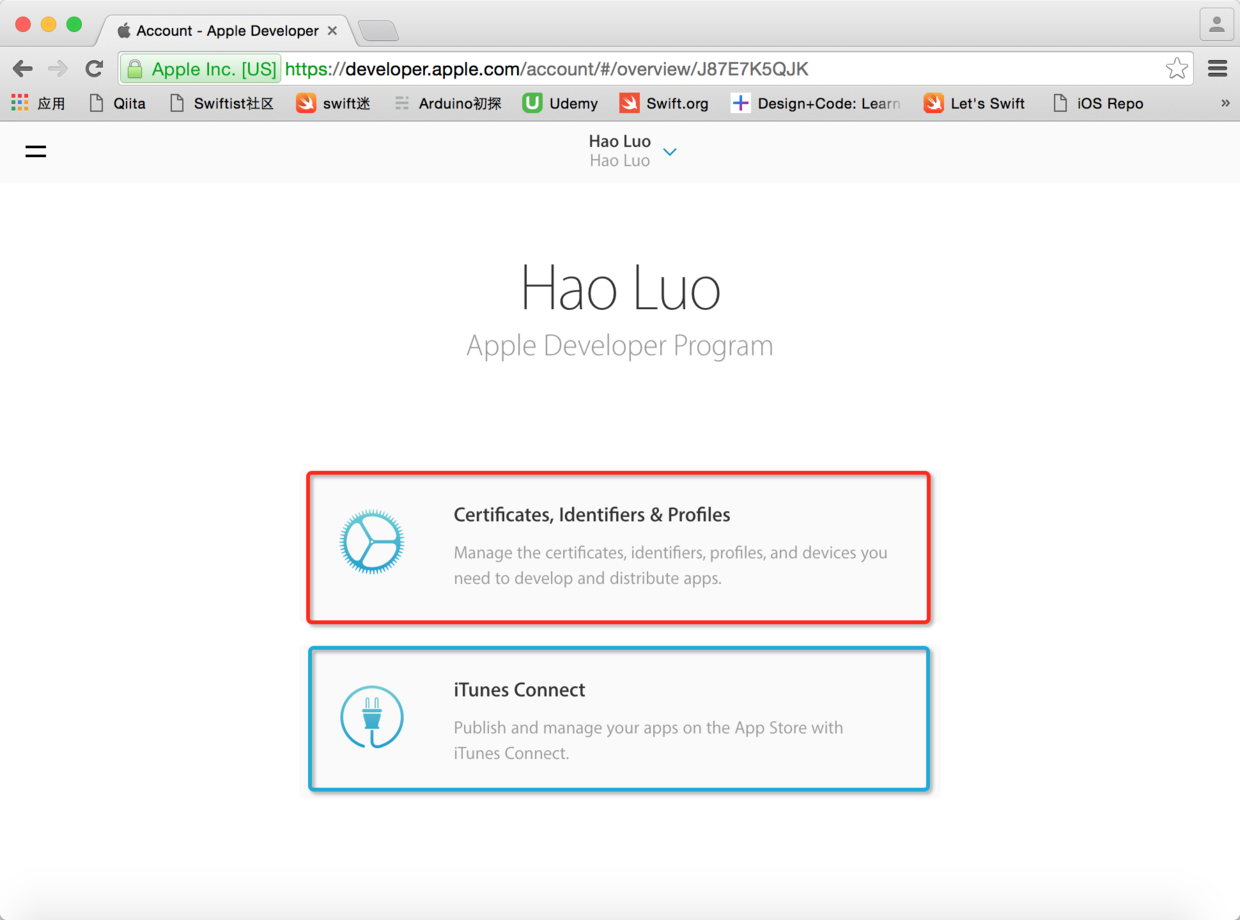
Task: Click the Apple Inc. [US] security lock badge
Action: 201,69
